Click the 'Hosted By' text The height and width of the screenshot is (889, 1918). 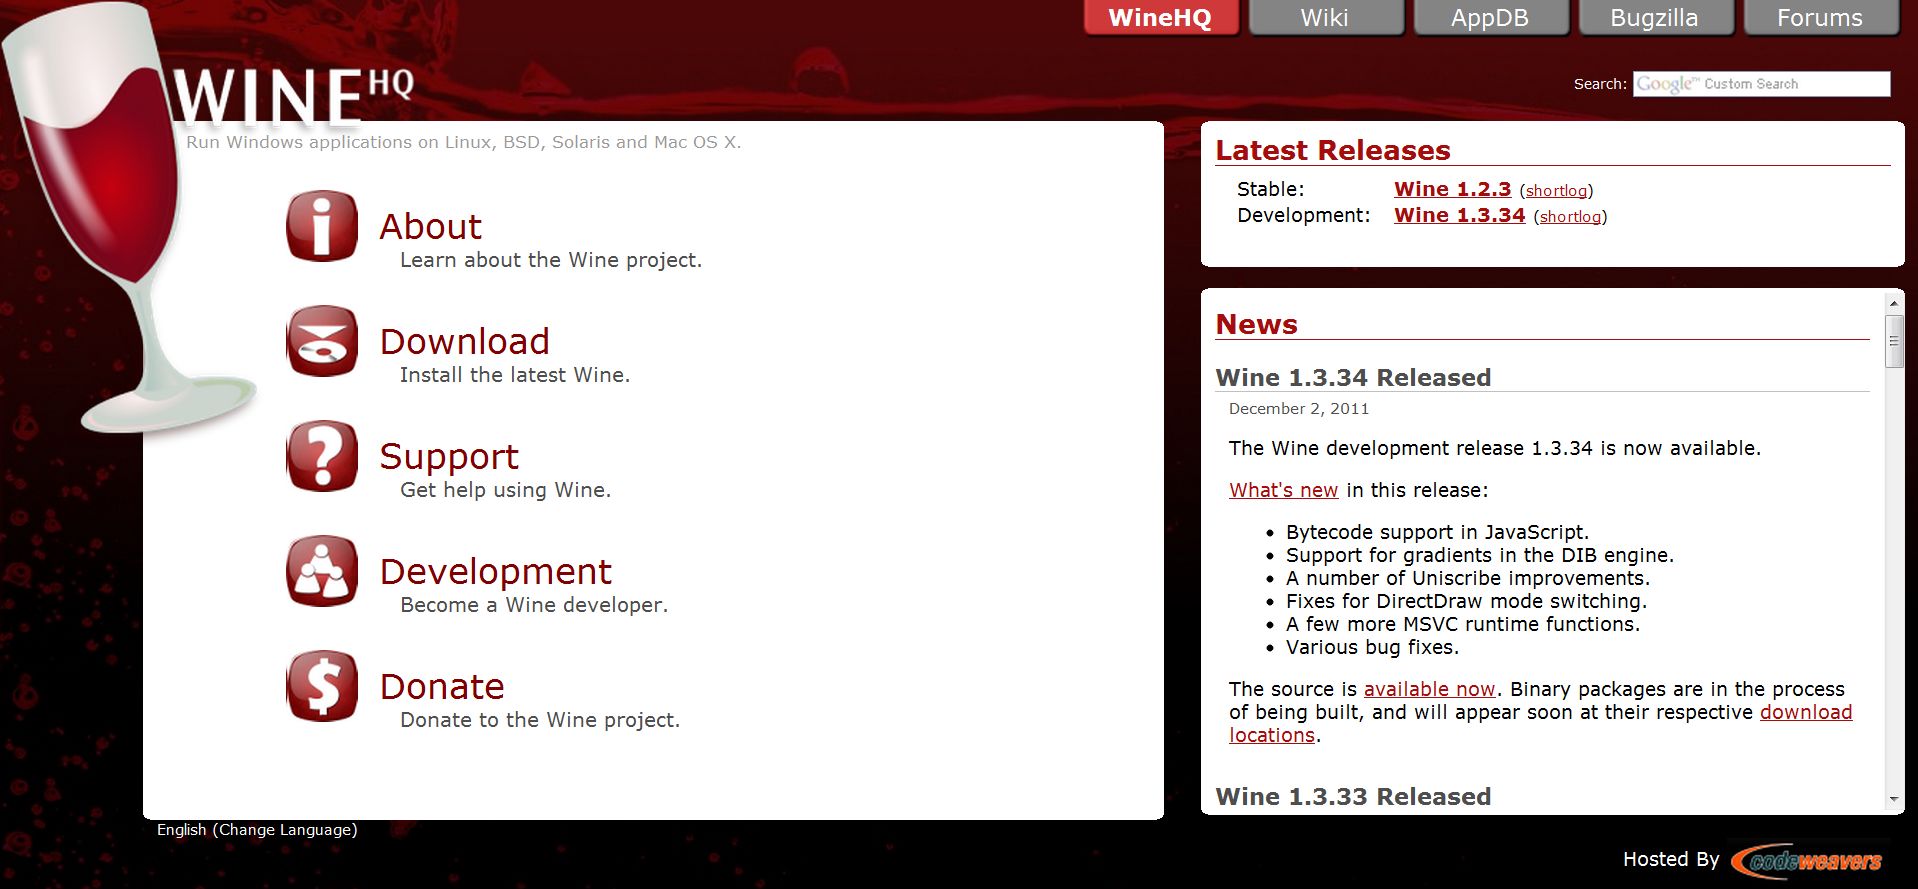point(1671,859)
